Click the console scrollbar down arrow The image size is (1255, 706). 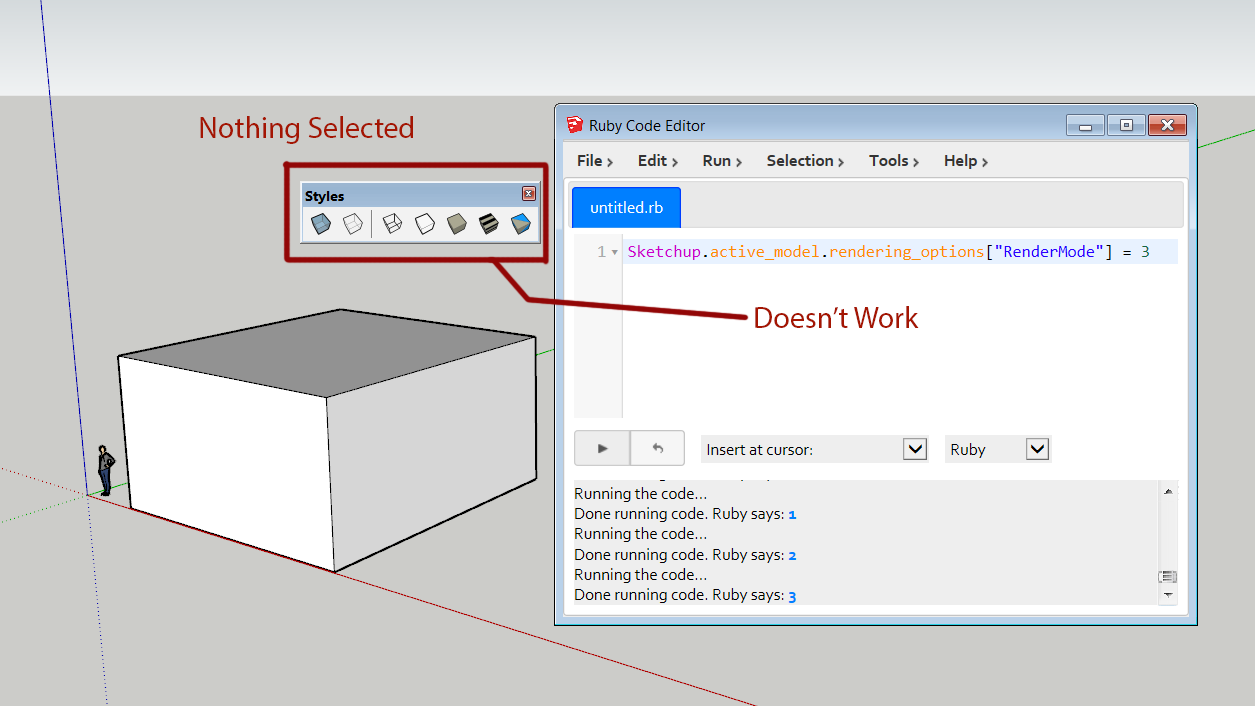click(x=1167, y=596)
